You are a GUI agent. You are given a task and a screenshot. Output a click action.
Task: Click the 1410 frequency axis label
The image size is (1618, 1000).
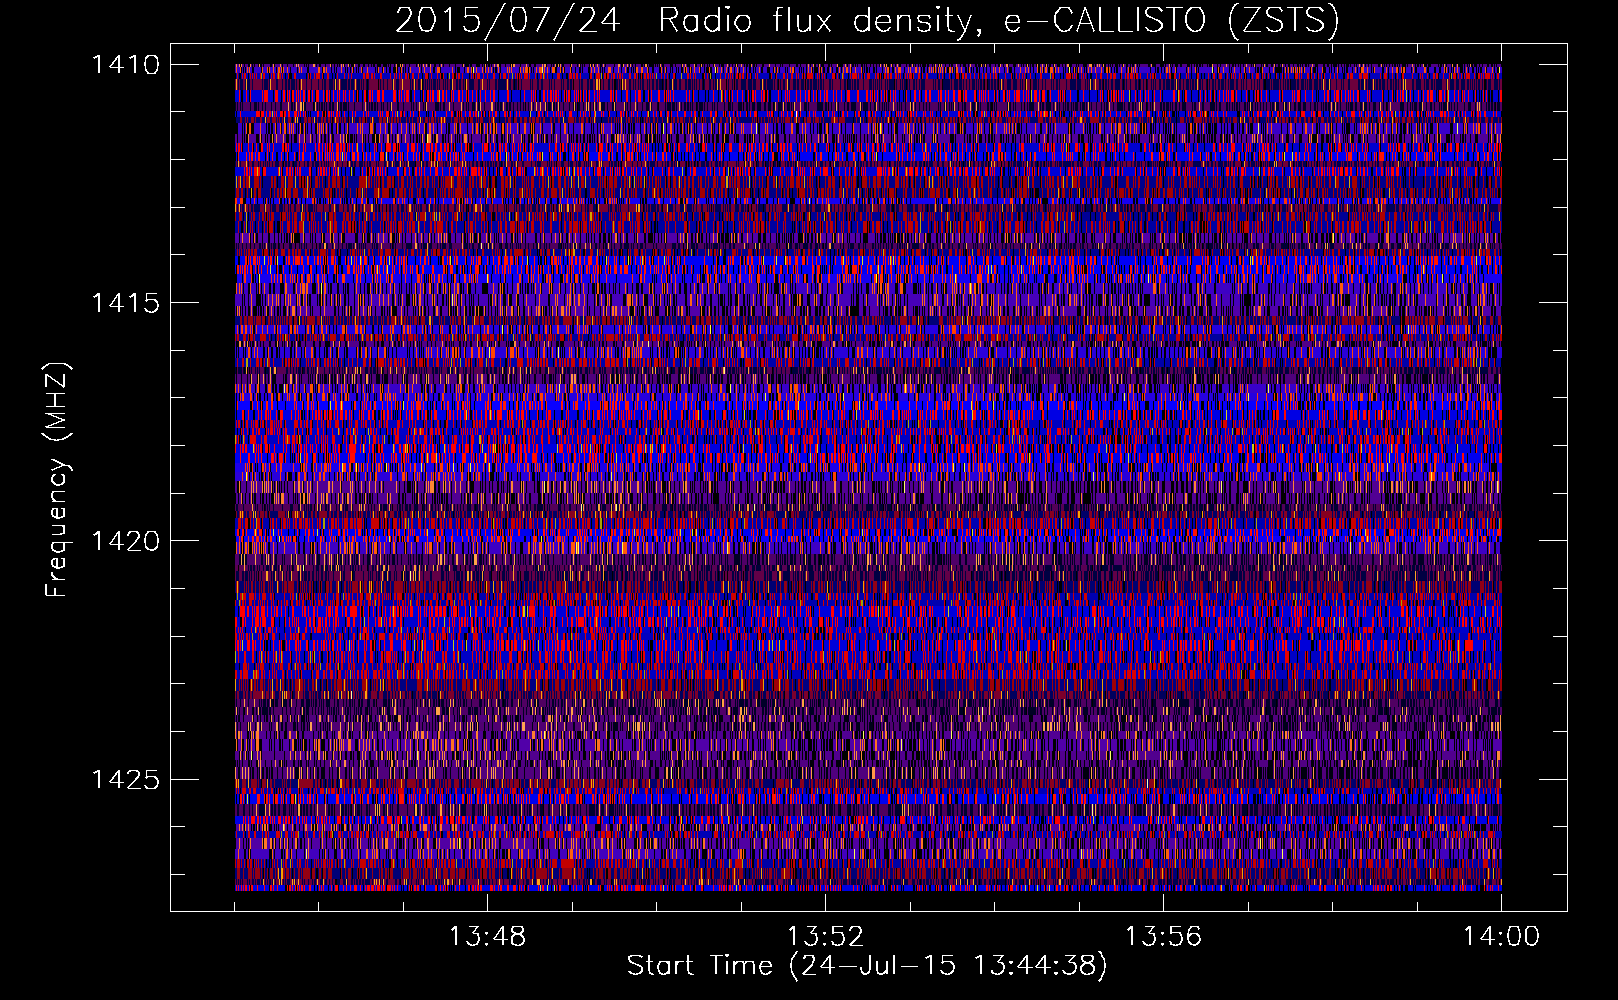[125, 65]
